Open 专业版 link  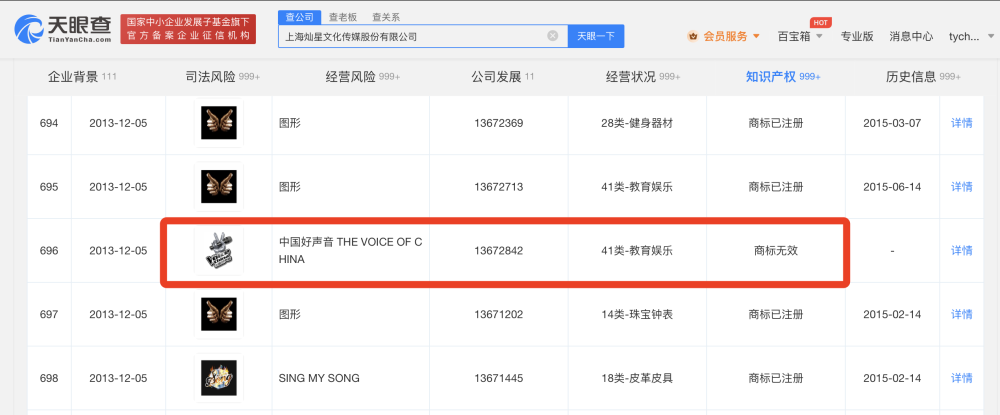857,36
